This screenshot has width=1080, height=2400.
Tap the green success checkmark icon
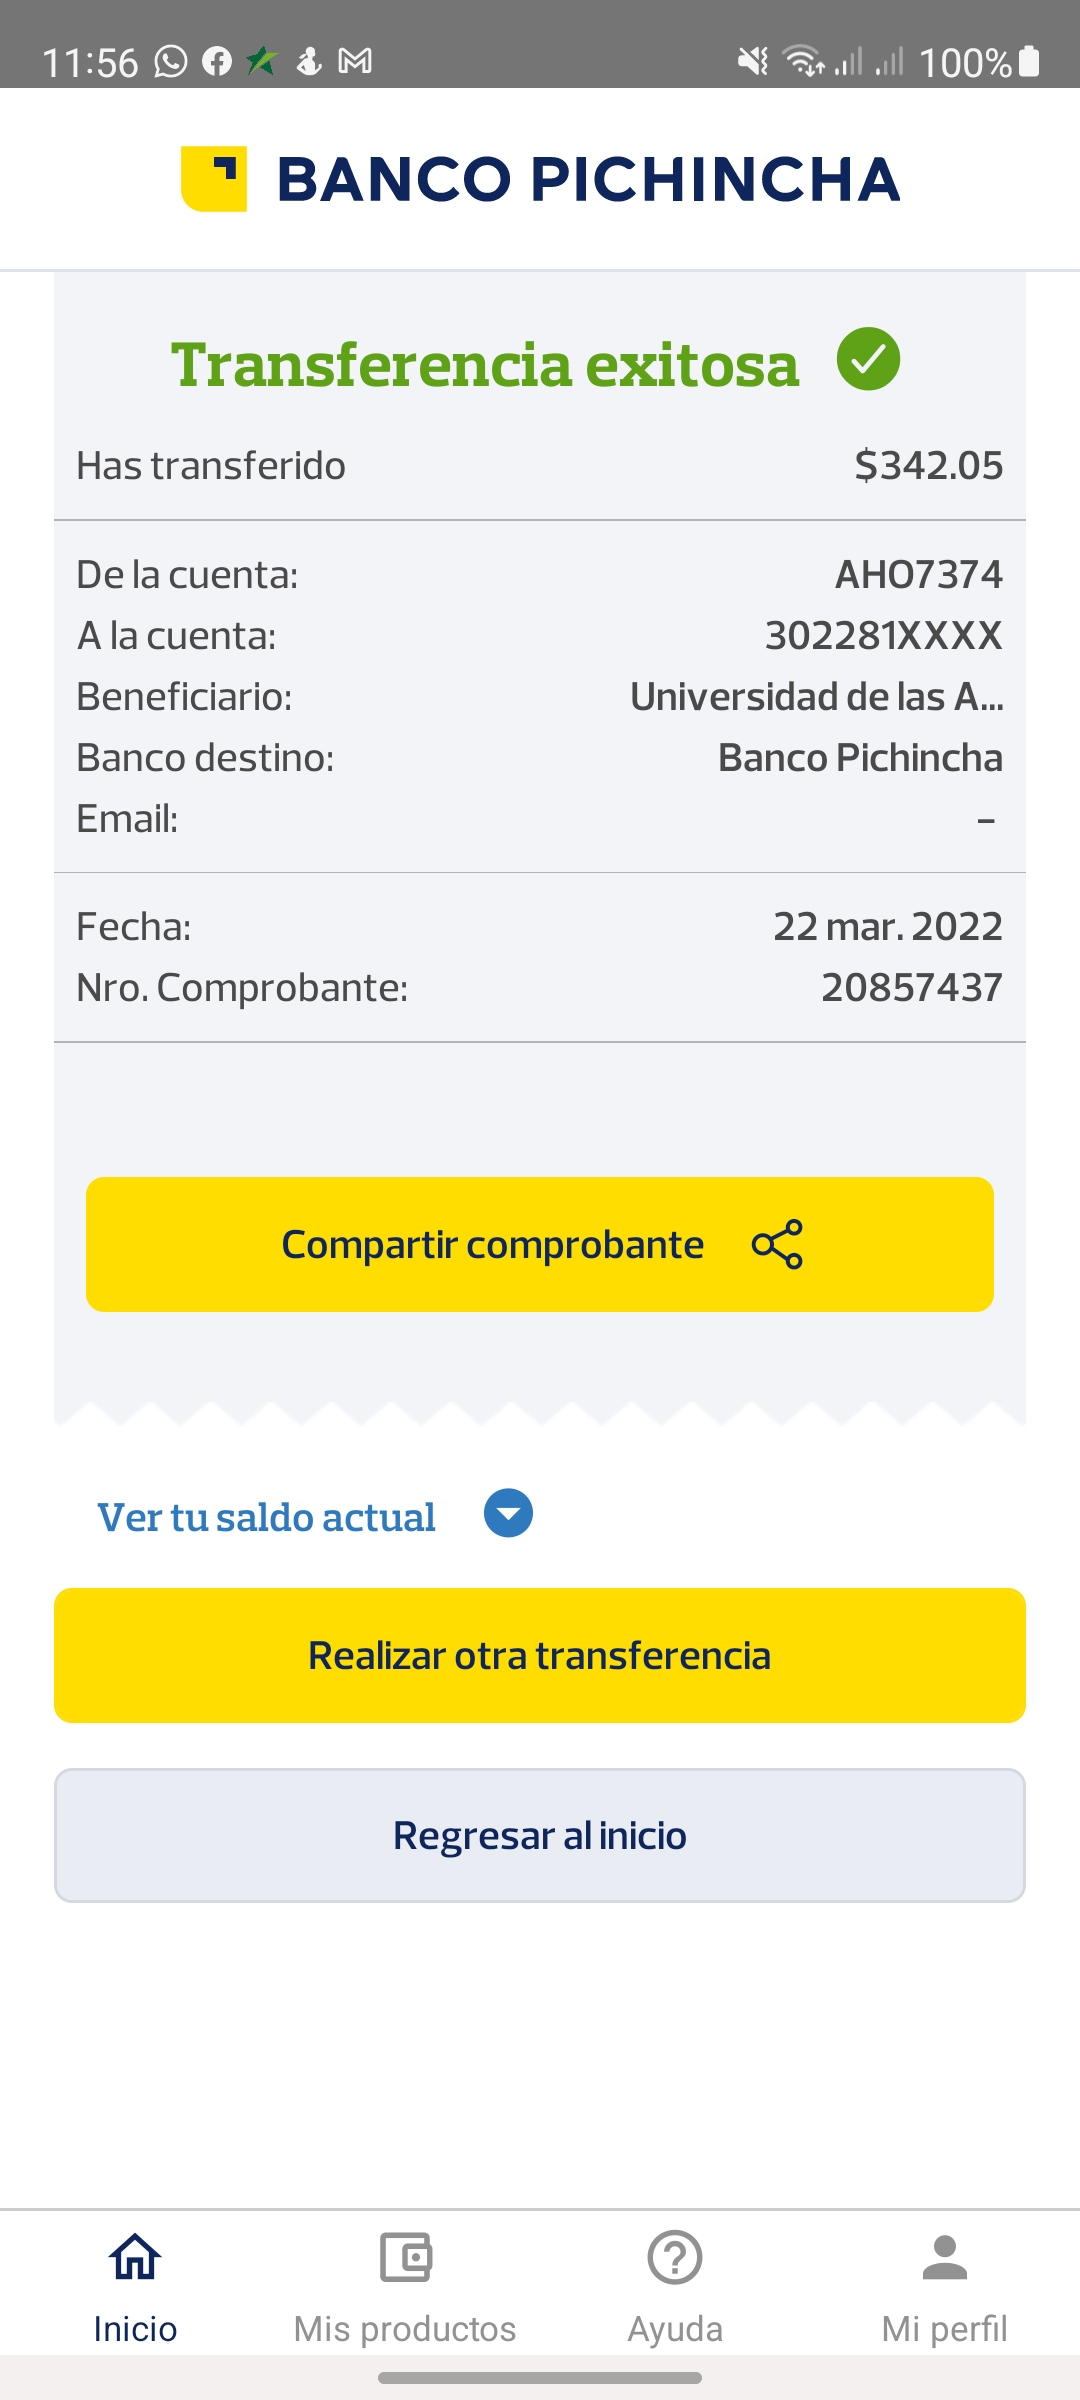click(868, 359)
